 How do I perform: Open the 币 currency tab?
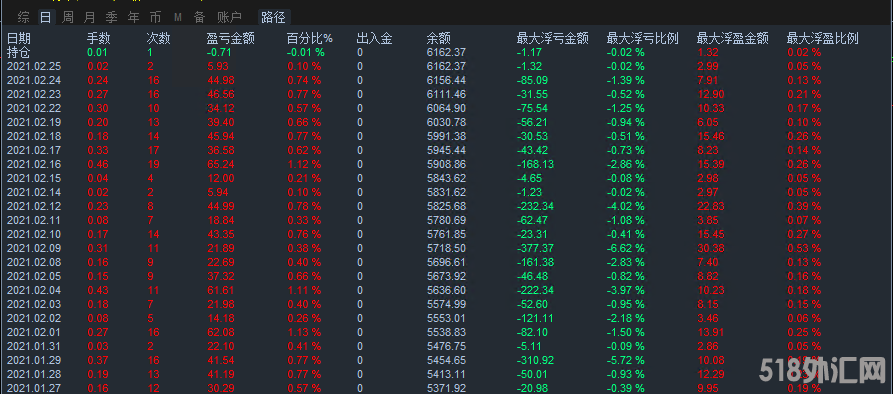click(155, 18)
